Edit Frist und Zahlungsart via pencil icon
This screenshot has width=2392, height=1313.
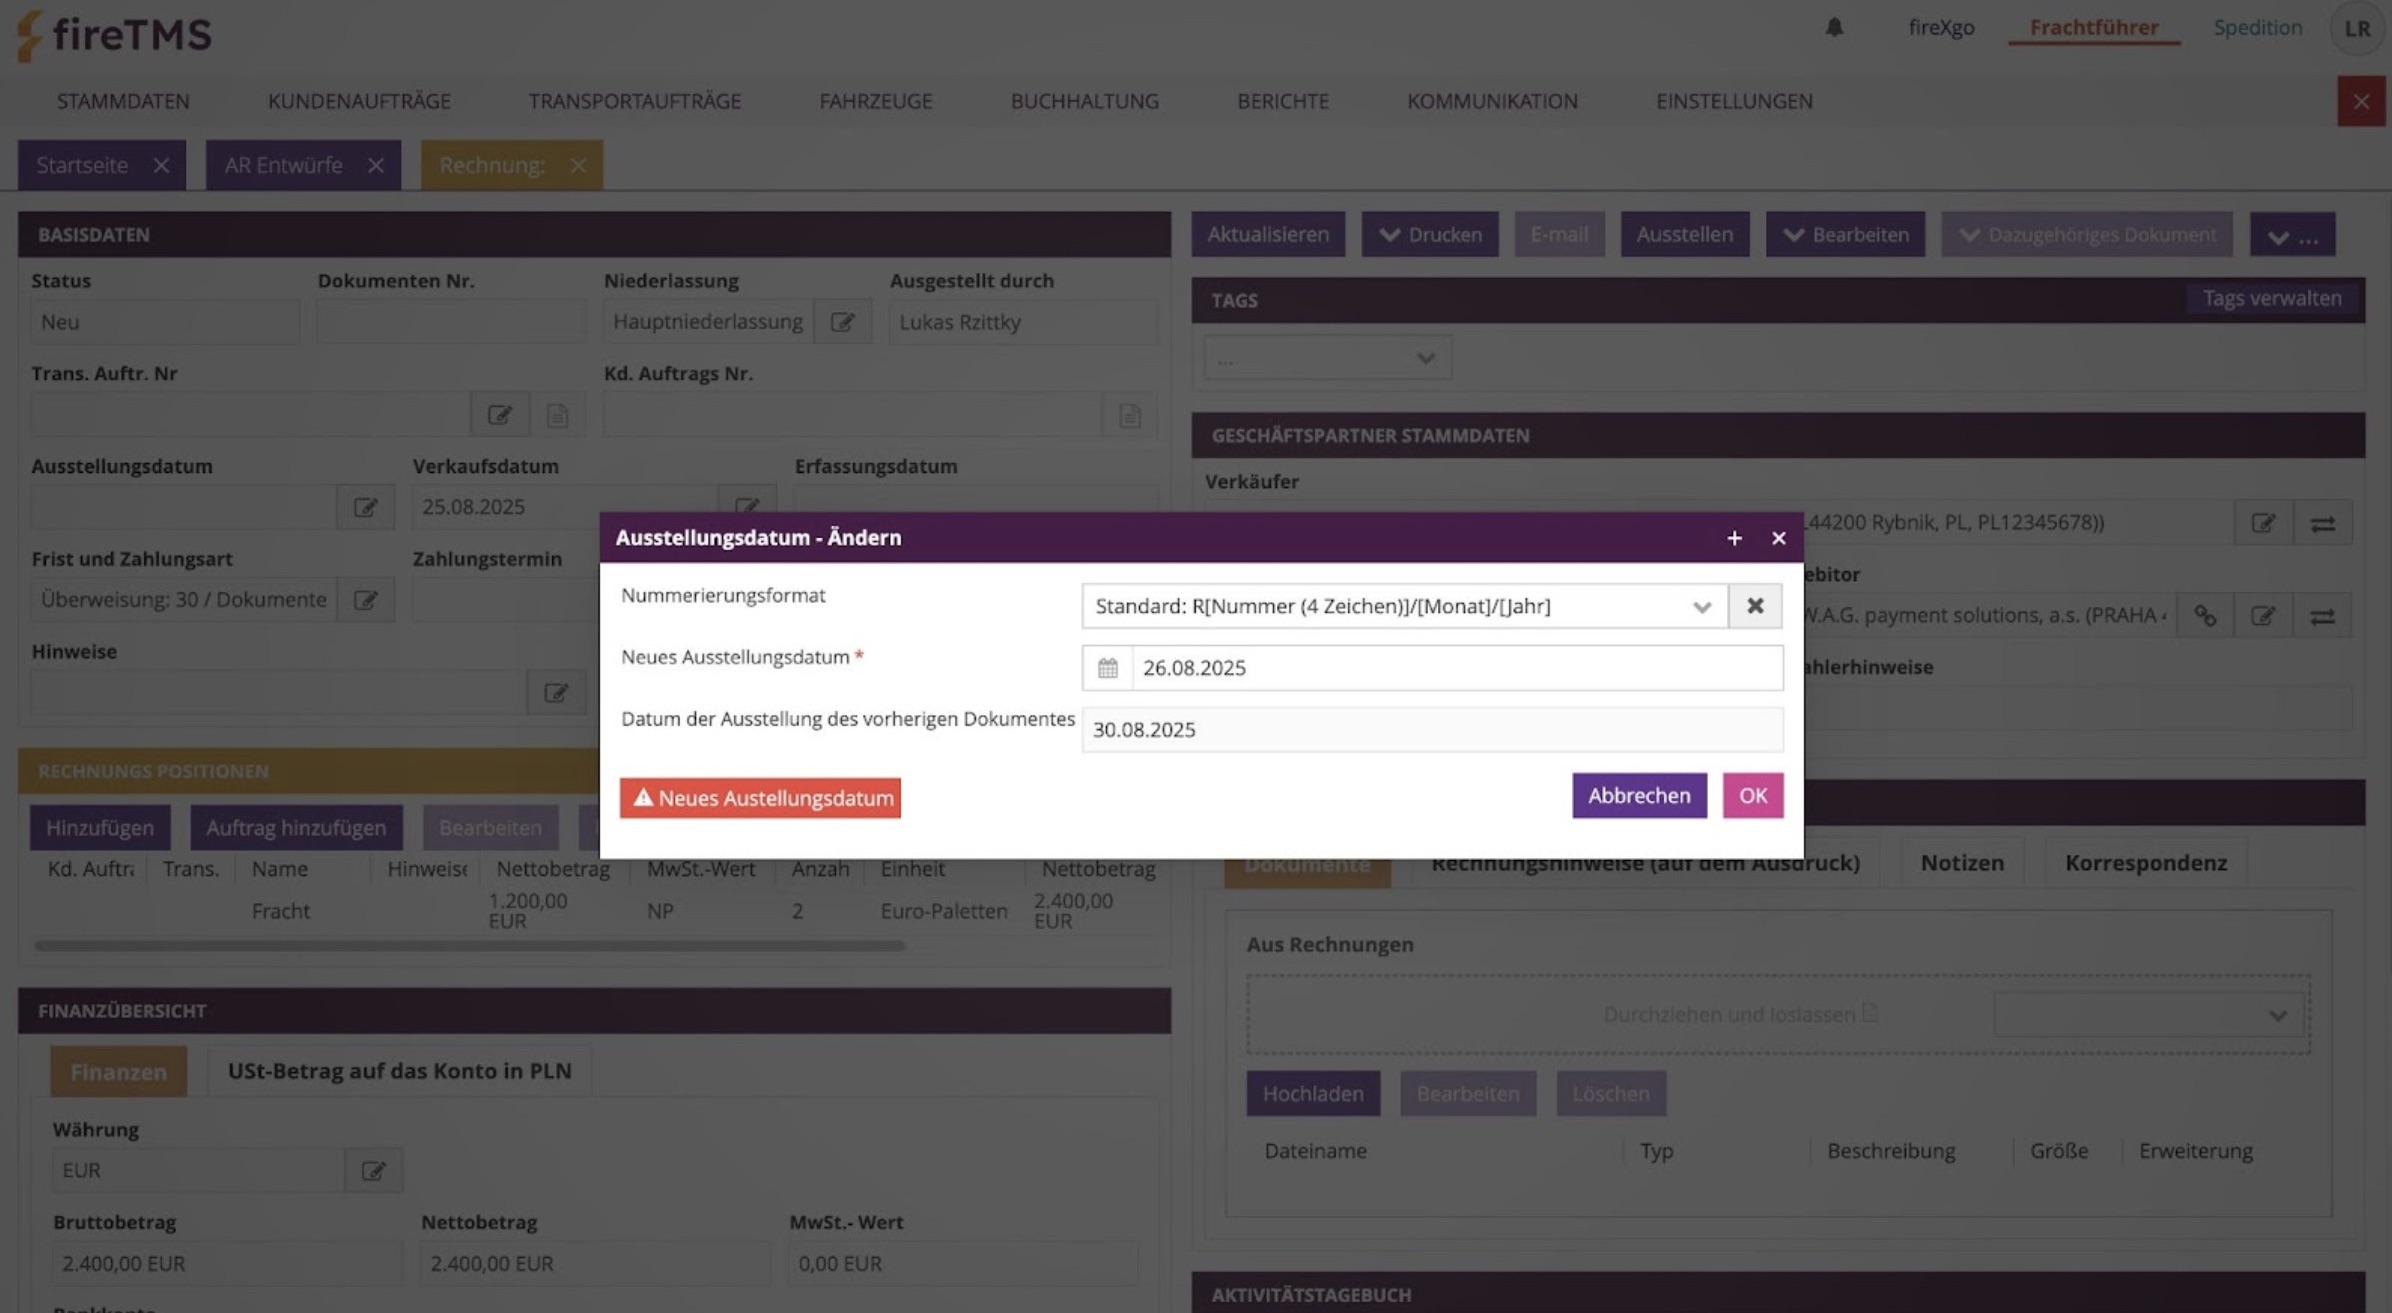click(365, 600)
